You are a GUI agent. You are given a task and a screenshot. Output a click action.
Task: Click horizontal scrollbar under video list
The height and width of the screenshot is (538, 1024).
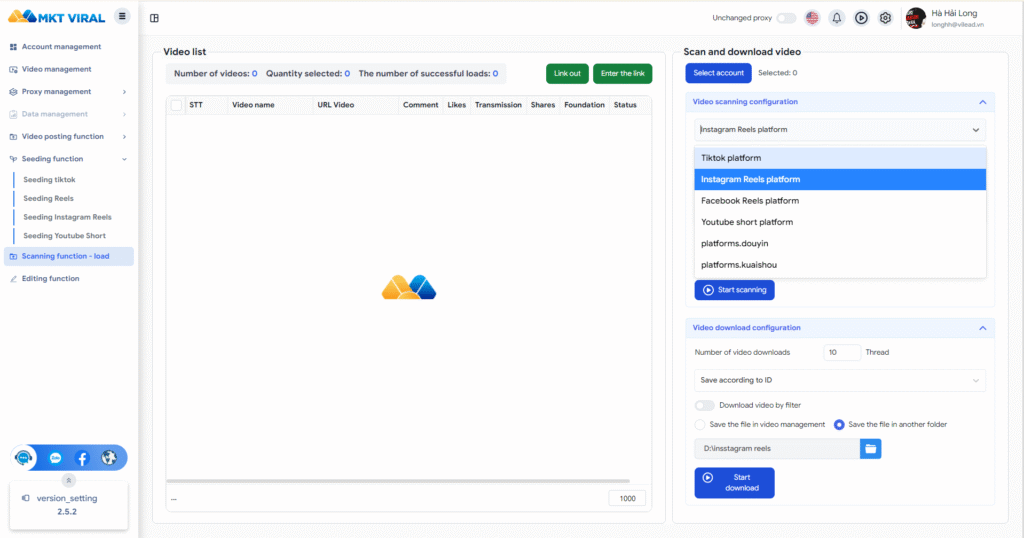(398, 481)
